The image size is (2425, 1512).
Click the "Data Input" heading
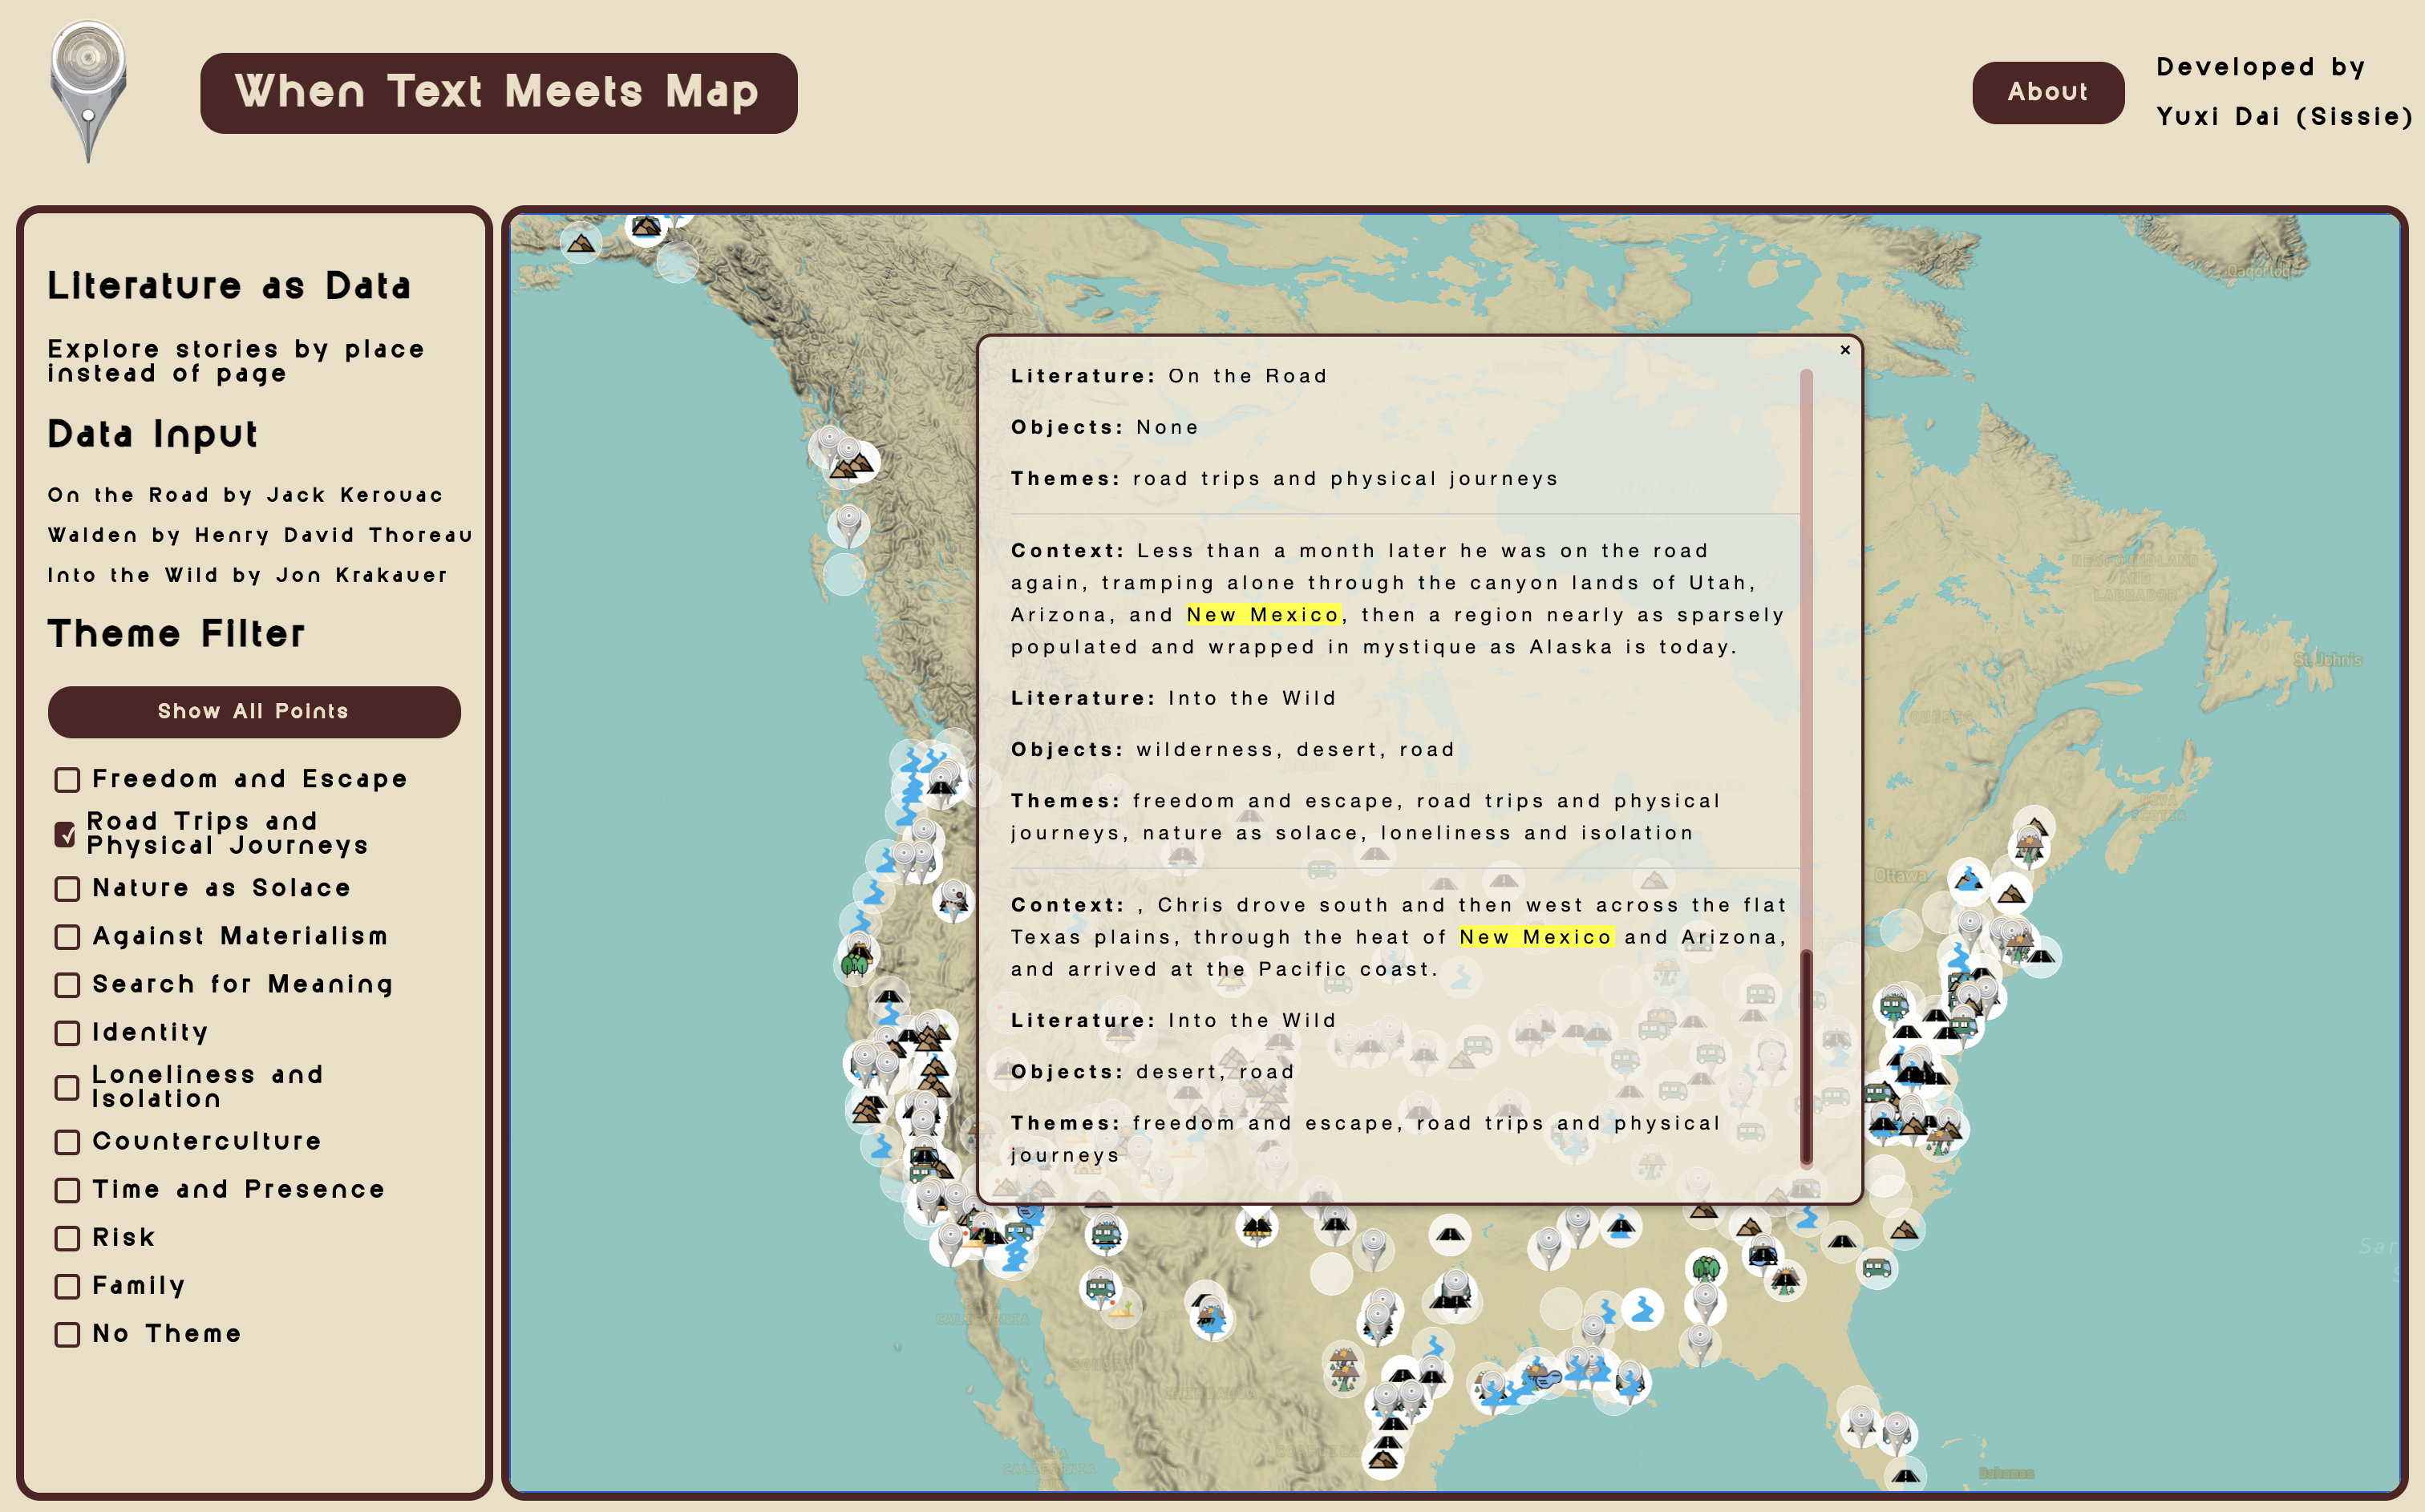(x=152, y=434)
